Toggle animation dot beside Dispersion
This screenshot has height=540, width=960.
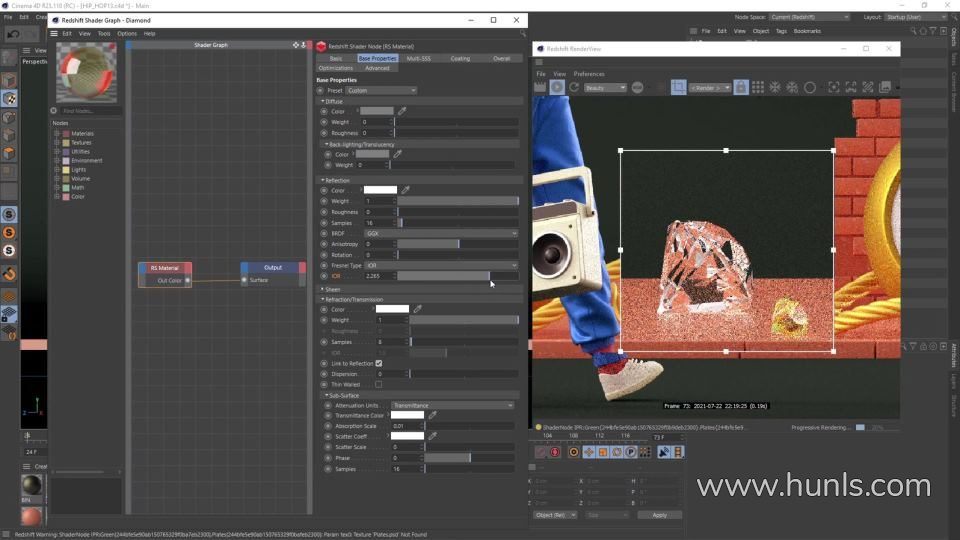(x=324, y=374)
